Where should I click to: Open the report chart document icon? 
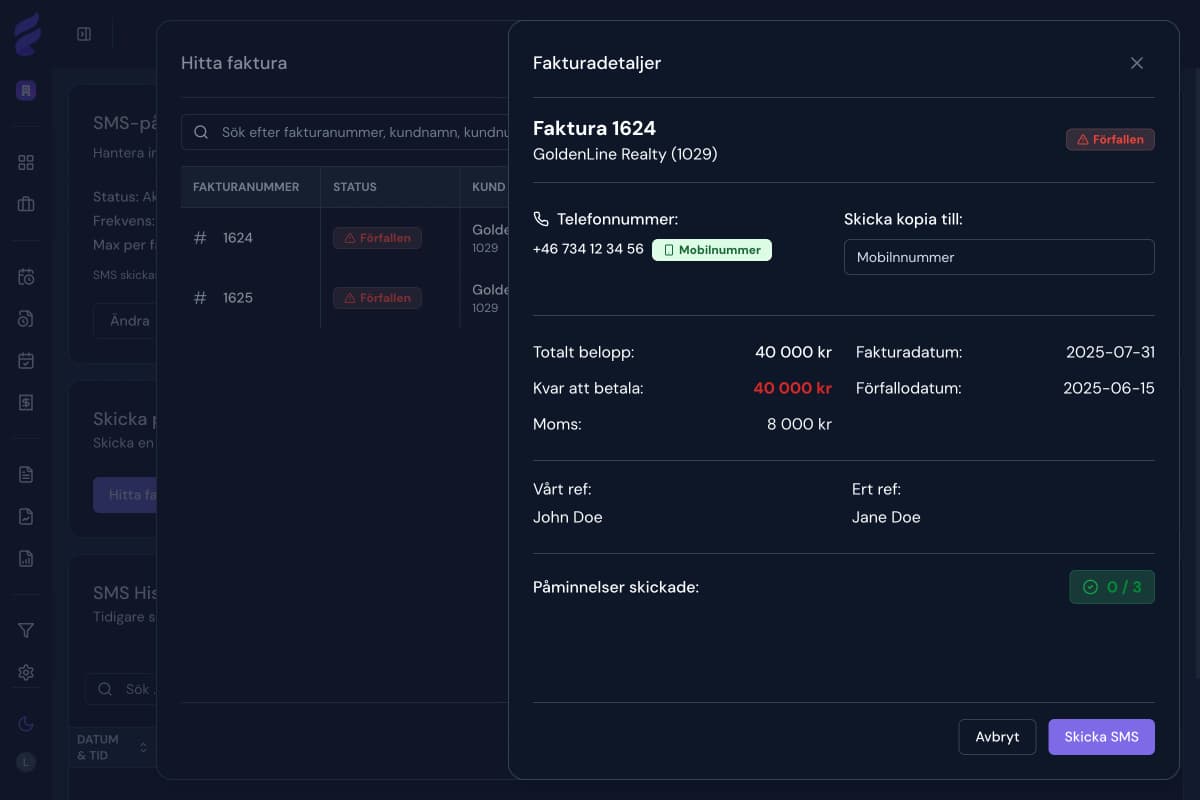[x=26, y=558]
